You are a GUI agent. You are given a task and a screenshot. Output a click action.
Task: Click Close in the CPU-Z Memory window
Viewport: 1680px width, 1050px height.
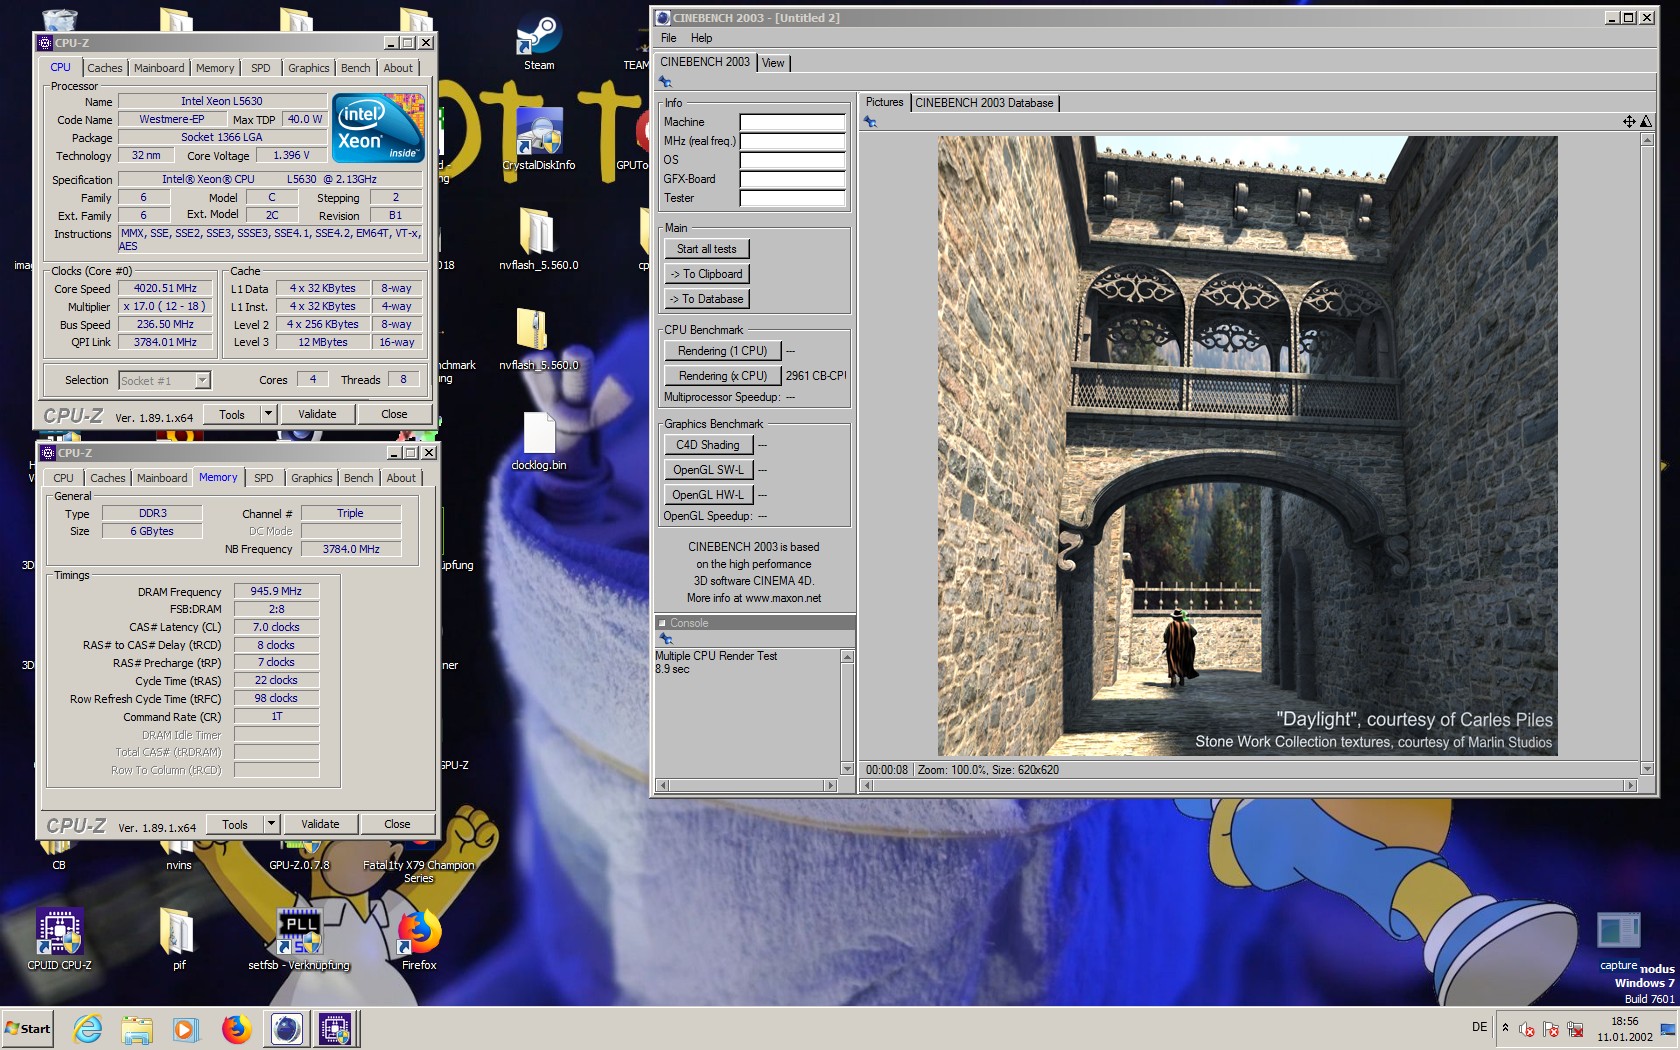(x=397, y=824)
